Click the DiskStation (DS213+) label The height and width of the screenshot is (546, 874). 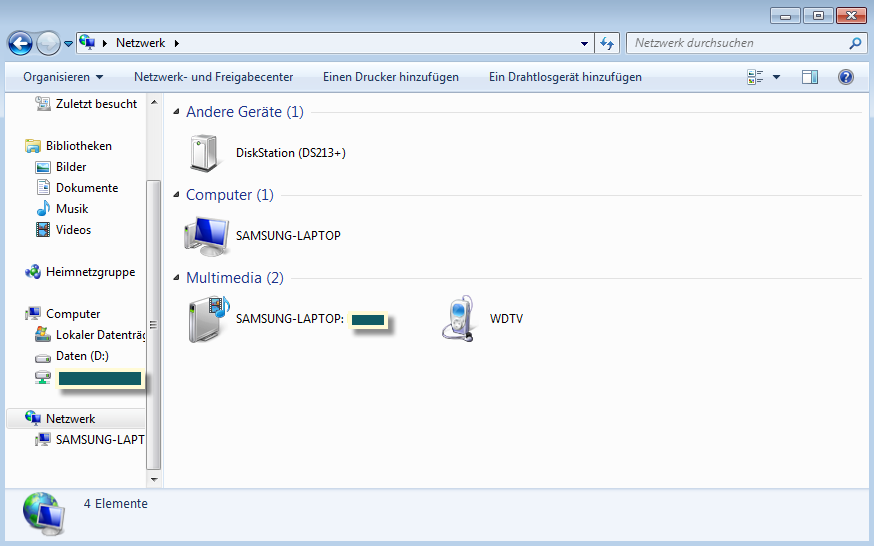click(x=290, y=153)
